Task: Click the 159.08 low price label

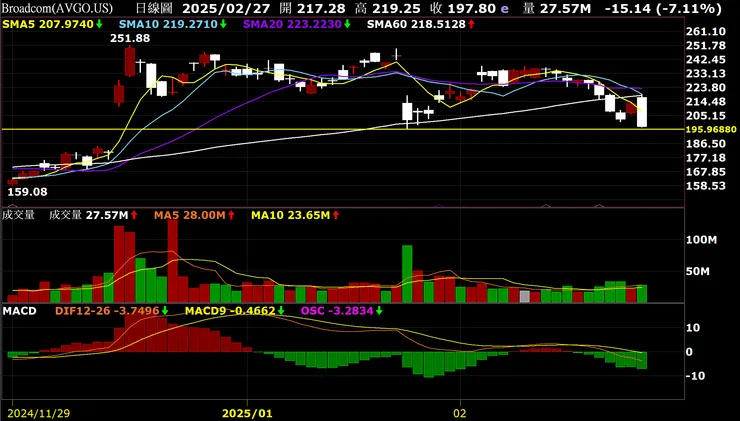Action: 27,192
